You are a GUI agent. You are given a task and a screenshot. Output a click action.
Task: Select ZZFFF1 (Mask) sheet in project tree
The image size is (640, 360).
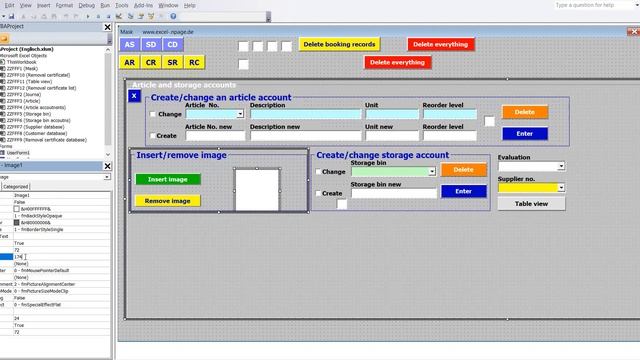pyautogui.click(x=22, y=69)
